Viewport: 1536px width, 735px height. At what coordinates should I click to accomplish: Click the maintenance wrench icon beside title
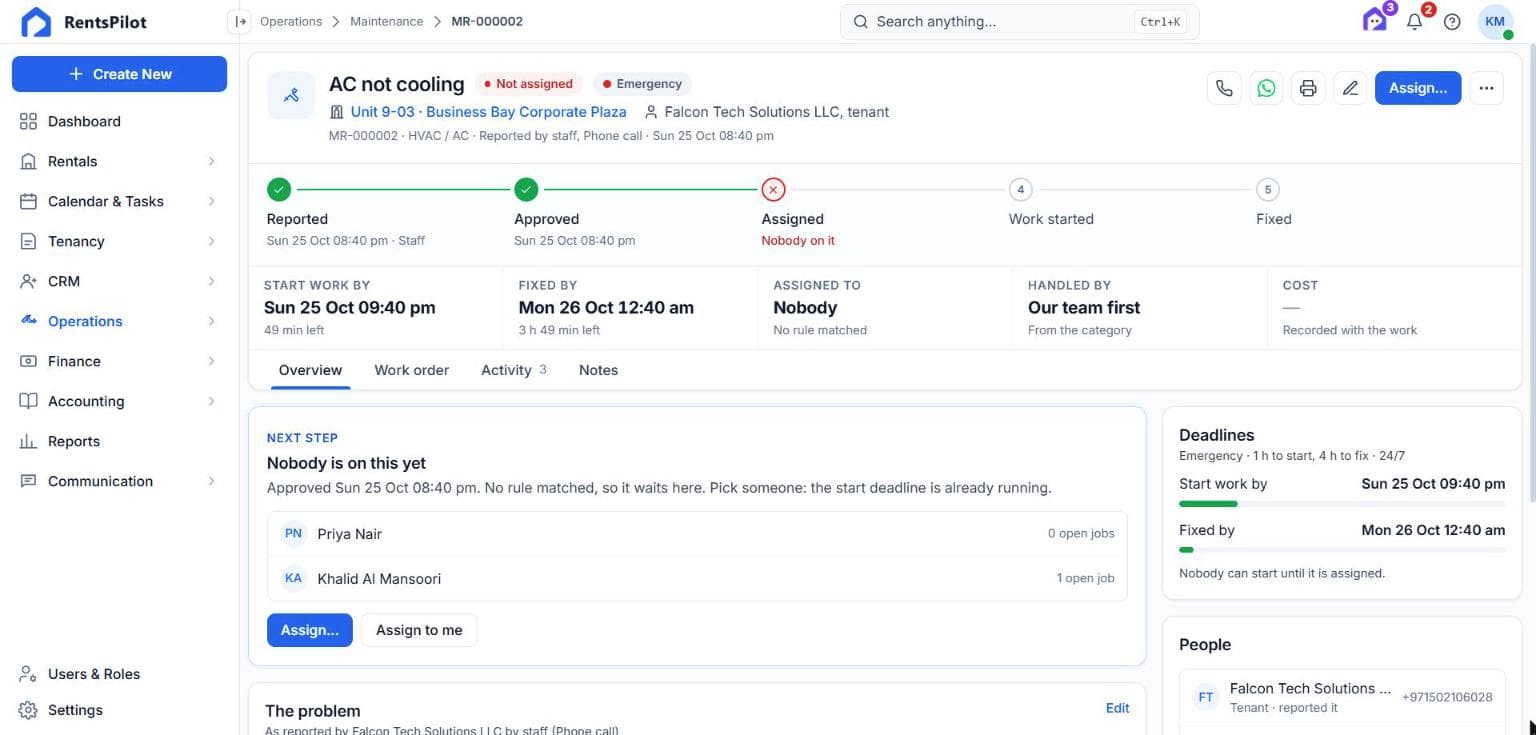click(291, 95)
